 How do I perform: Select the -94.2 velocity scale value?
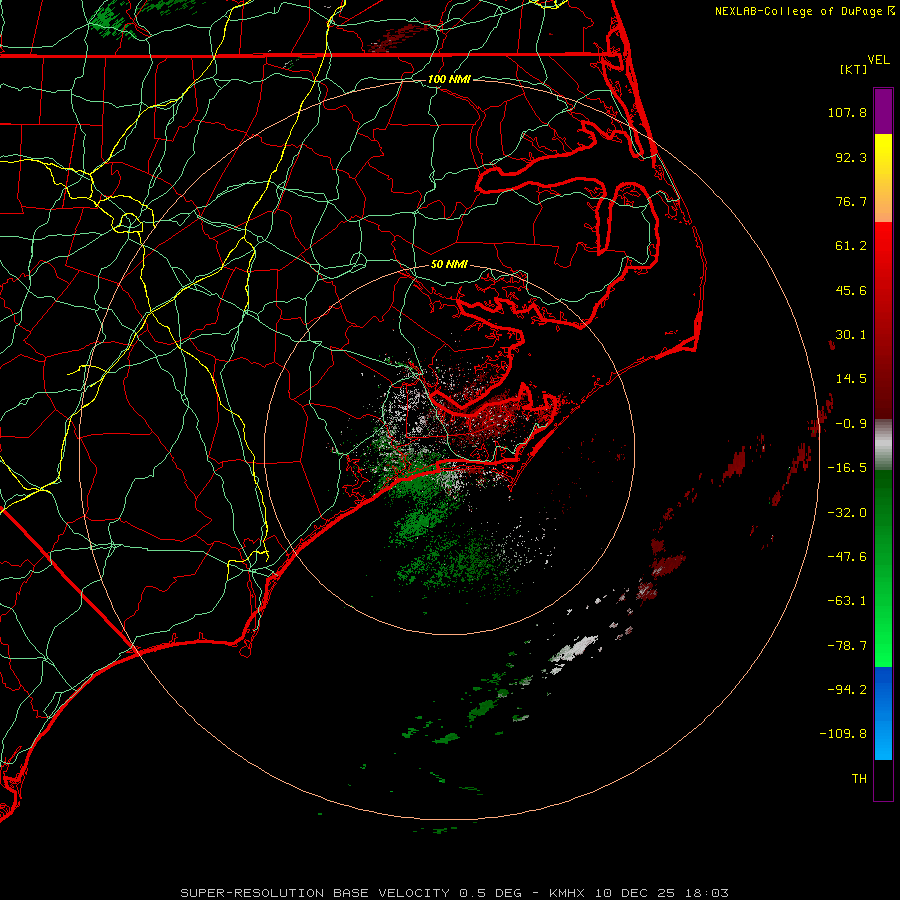pos(847,690)
